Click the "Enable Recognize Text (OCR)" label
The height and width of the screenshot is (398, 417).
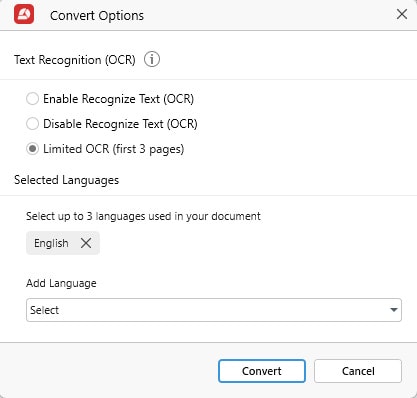(118, 99)
